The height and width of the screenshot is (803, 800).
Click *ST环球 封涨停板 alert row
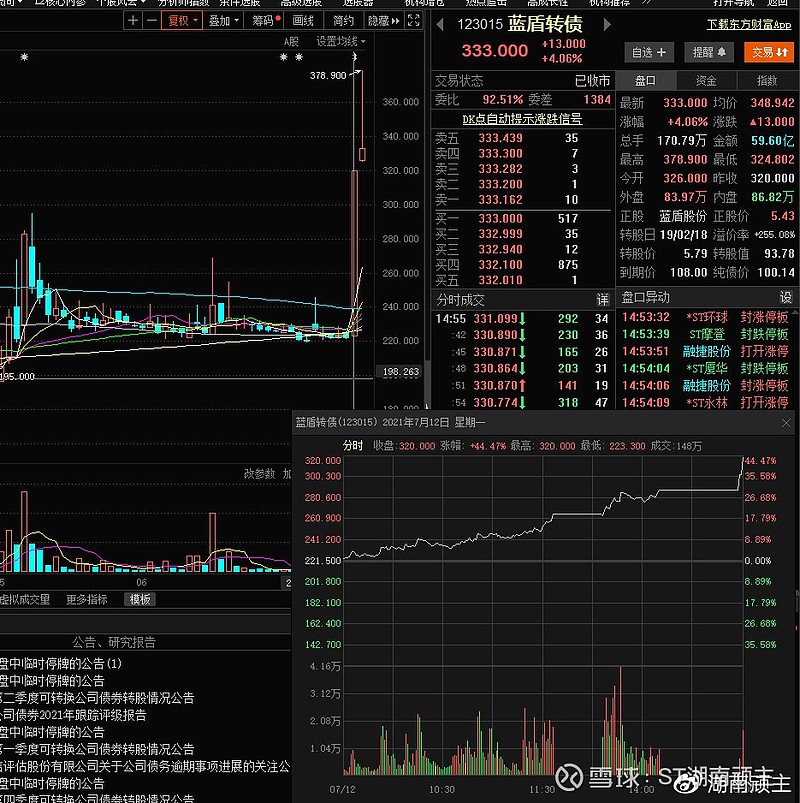(705, 317)
